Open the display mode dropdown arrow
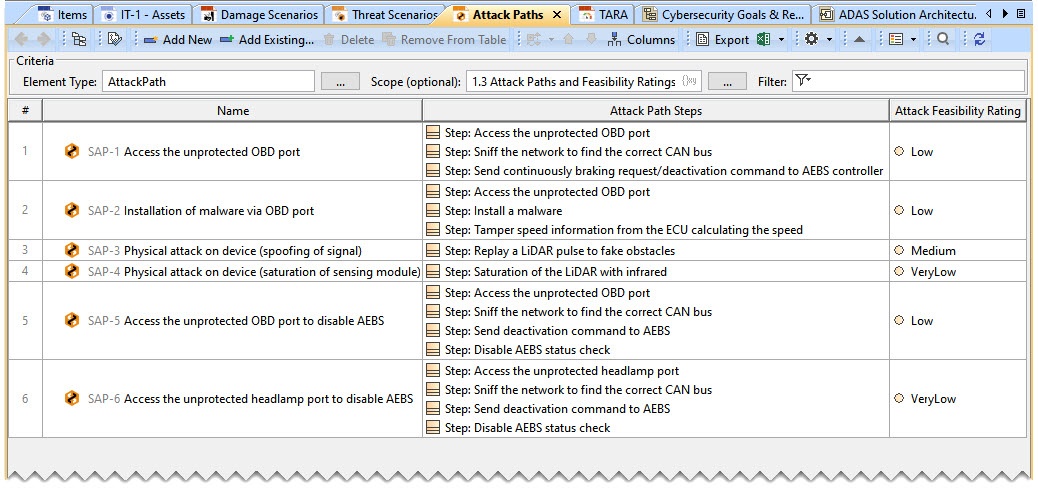Screen dimensions: 1038x491 coord(913,40)
